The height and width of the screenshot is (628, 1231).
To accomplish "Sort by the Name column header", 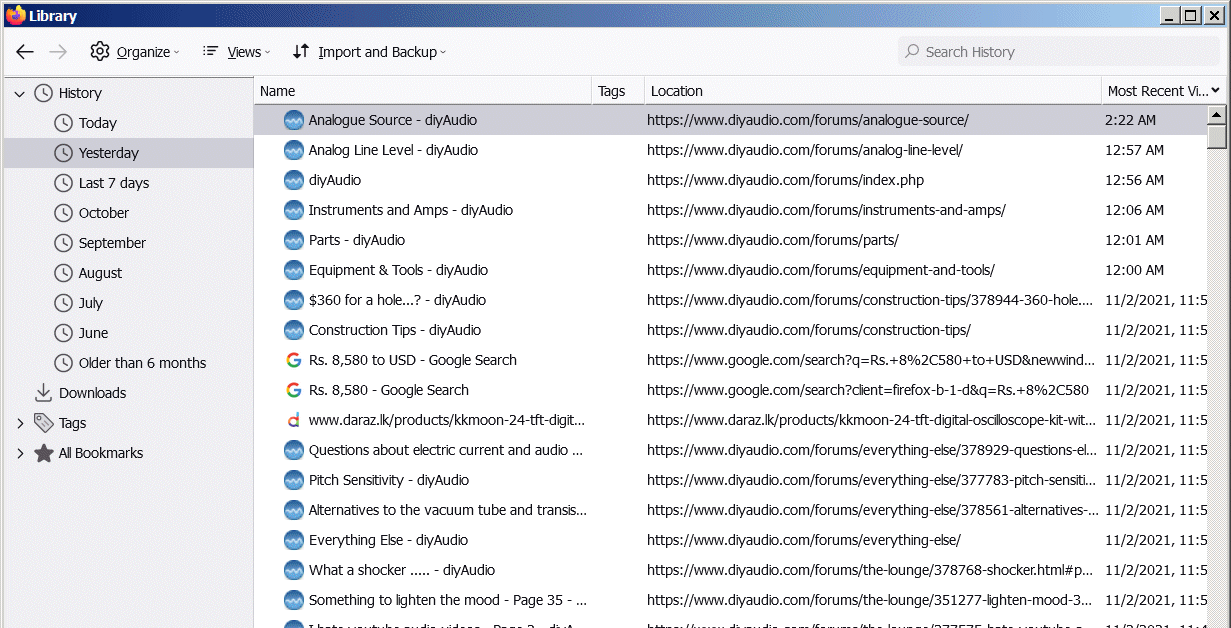I will point(423,91).
